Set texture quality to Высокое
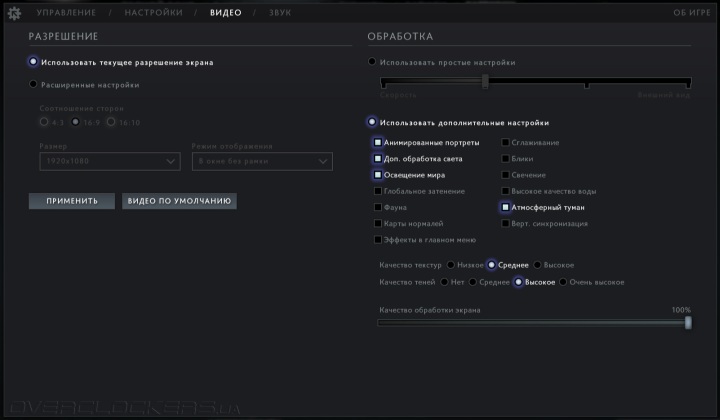 pyautogui.click(x=538, y=265)
